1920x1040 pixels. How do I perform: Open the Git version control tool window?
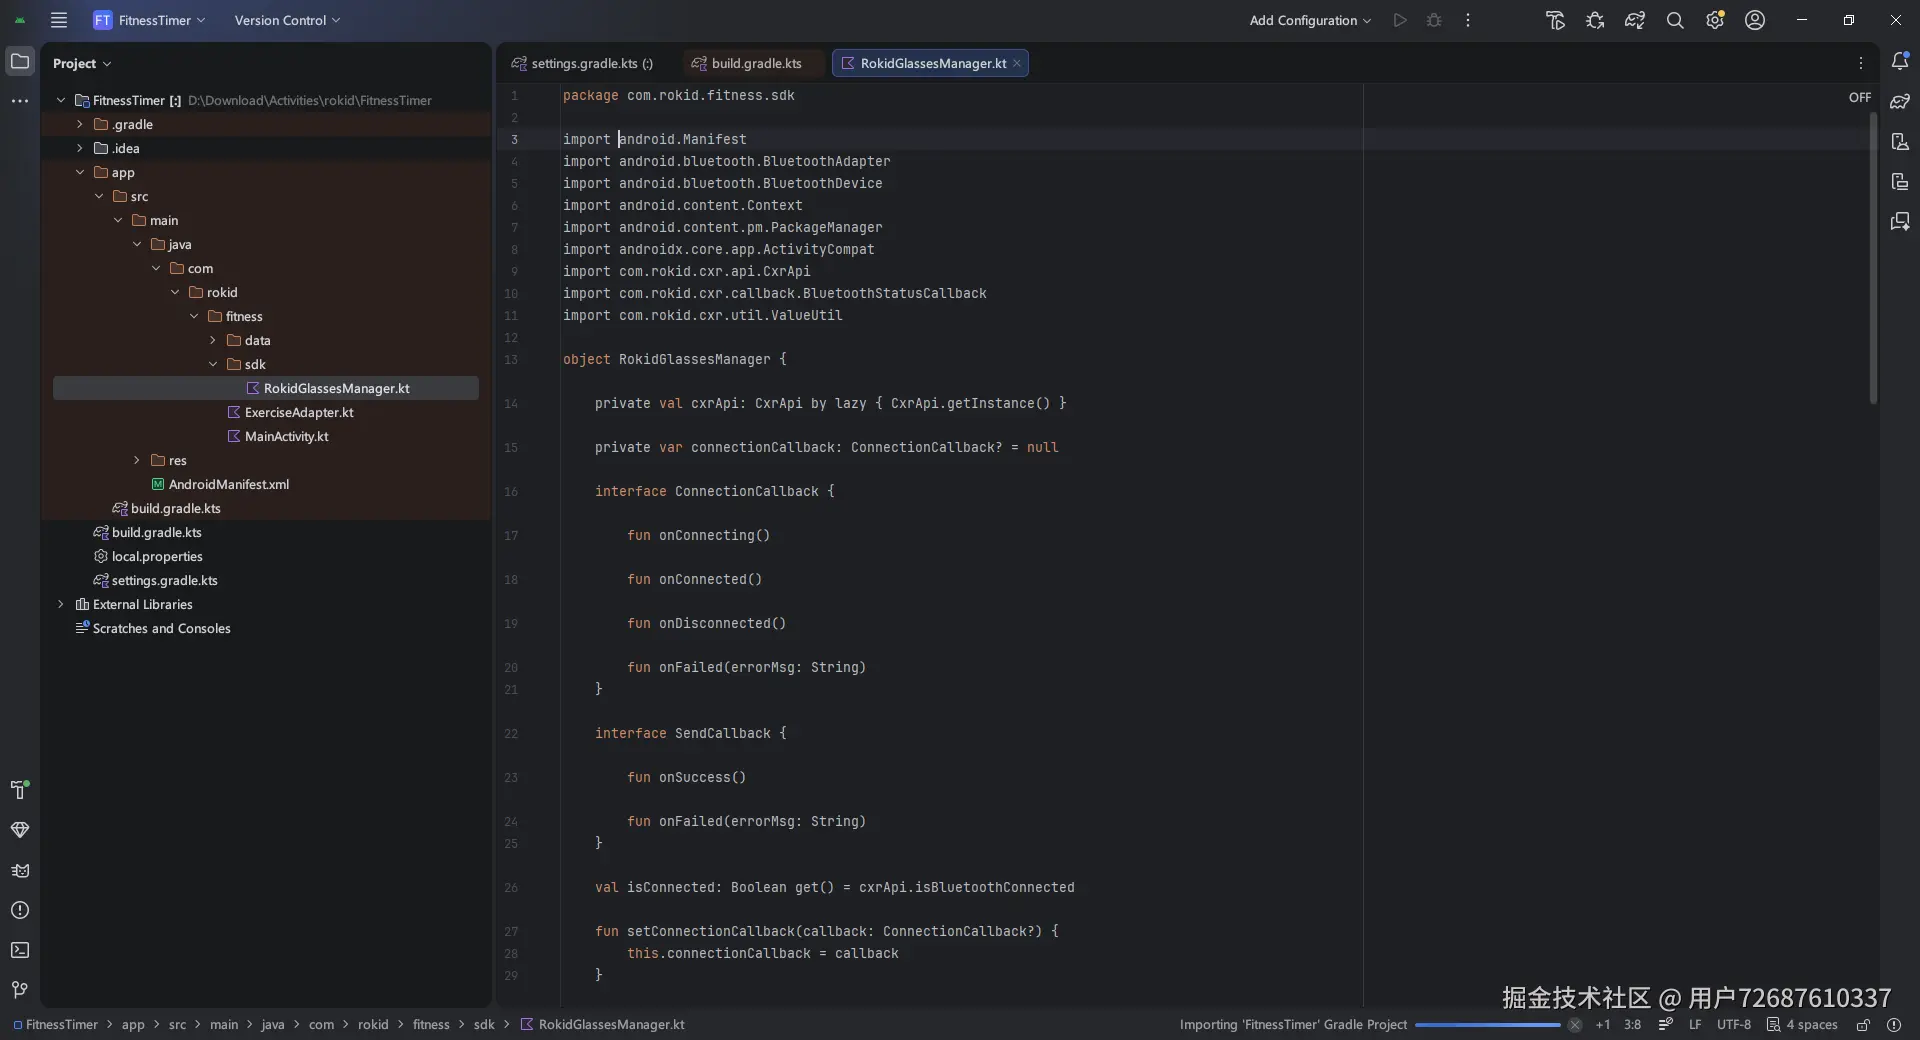point(20,990)
